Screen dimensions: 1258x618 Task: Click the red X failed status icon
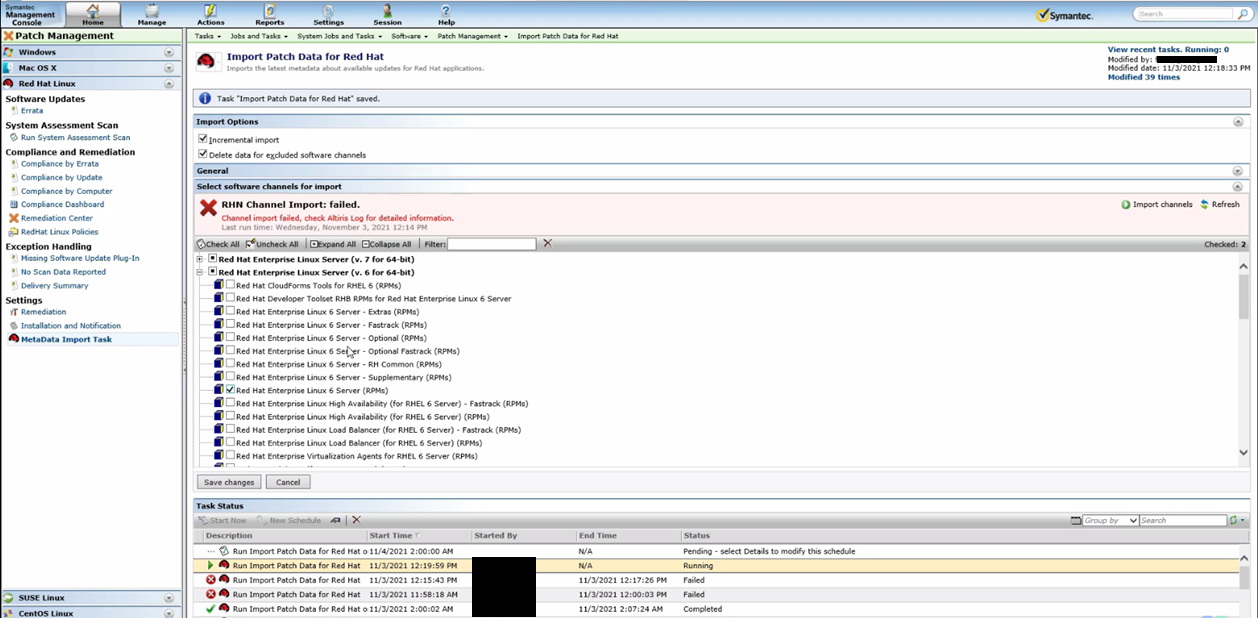coord(208,208)
